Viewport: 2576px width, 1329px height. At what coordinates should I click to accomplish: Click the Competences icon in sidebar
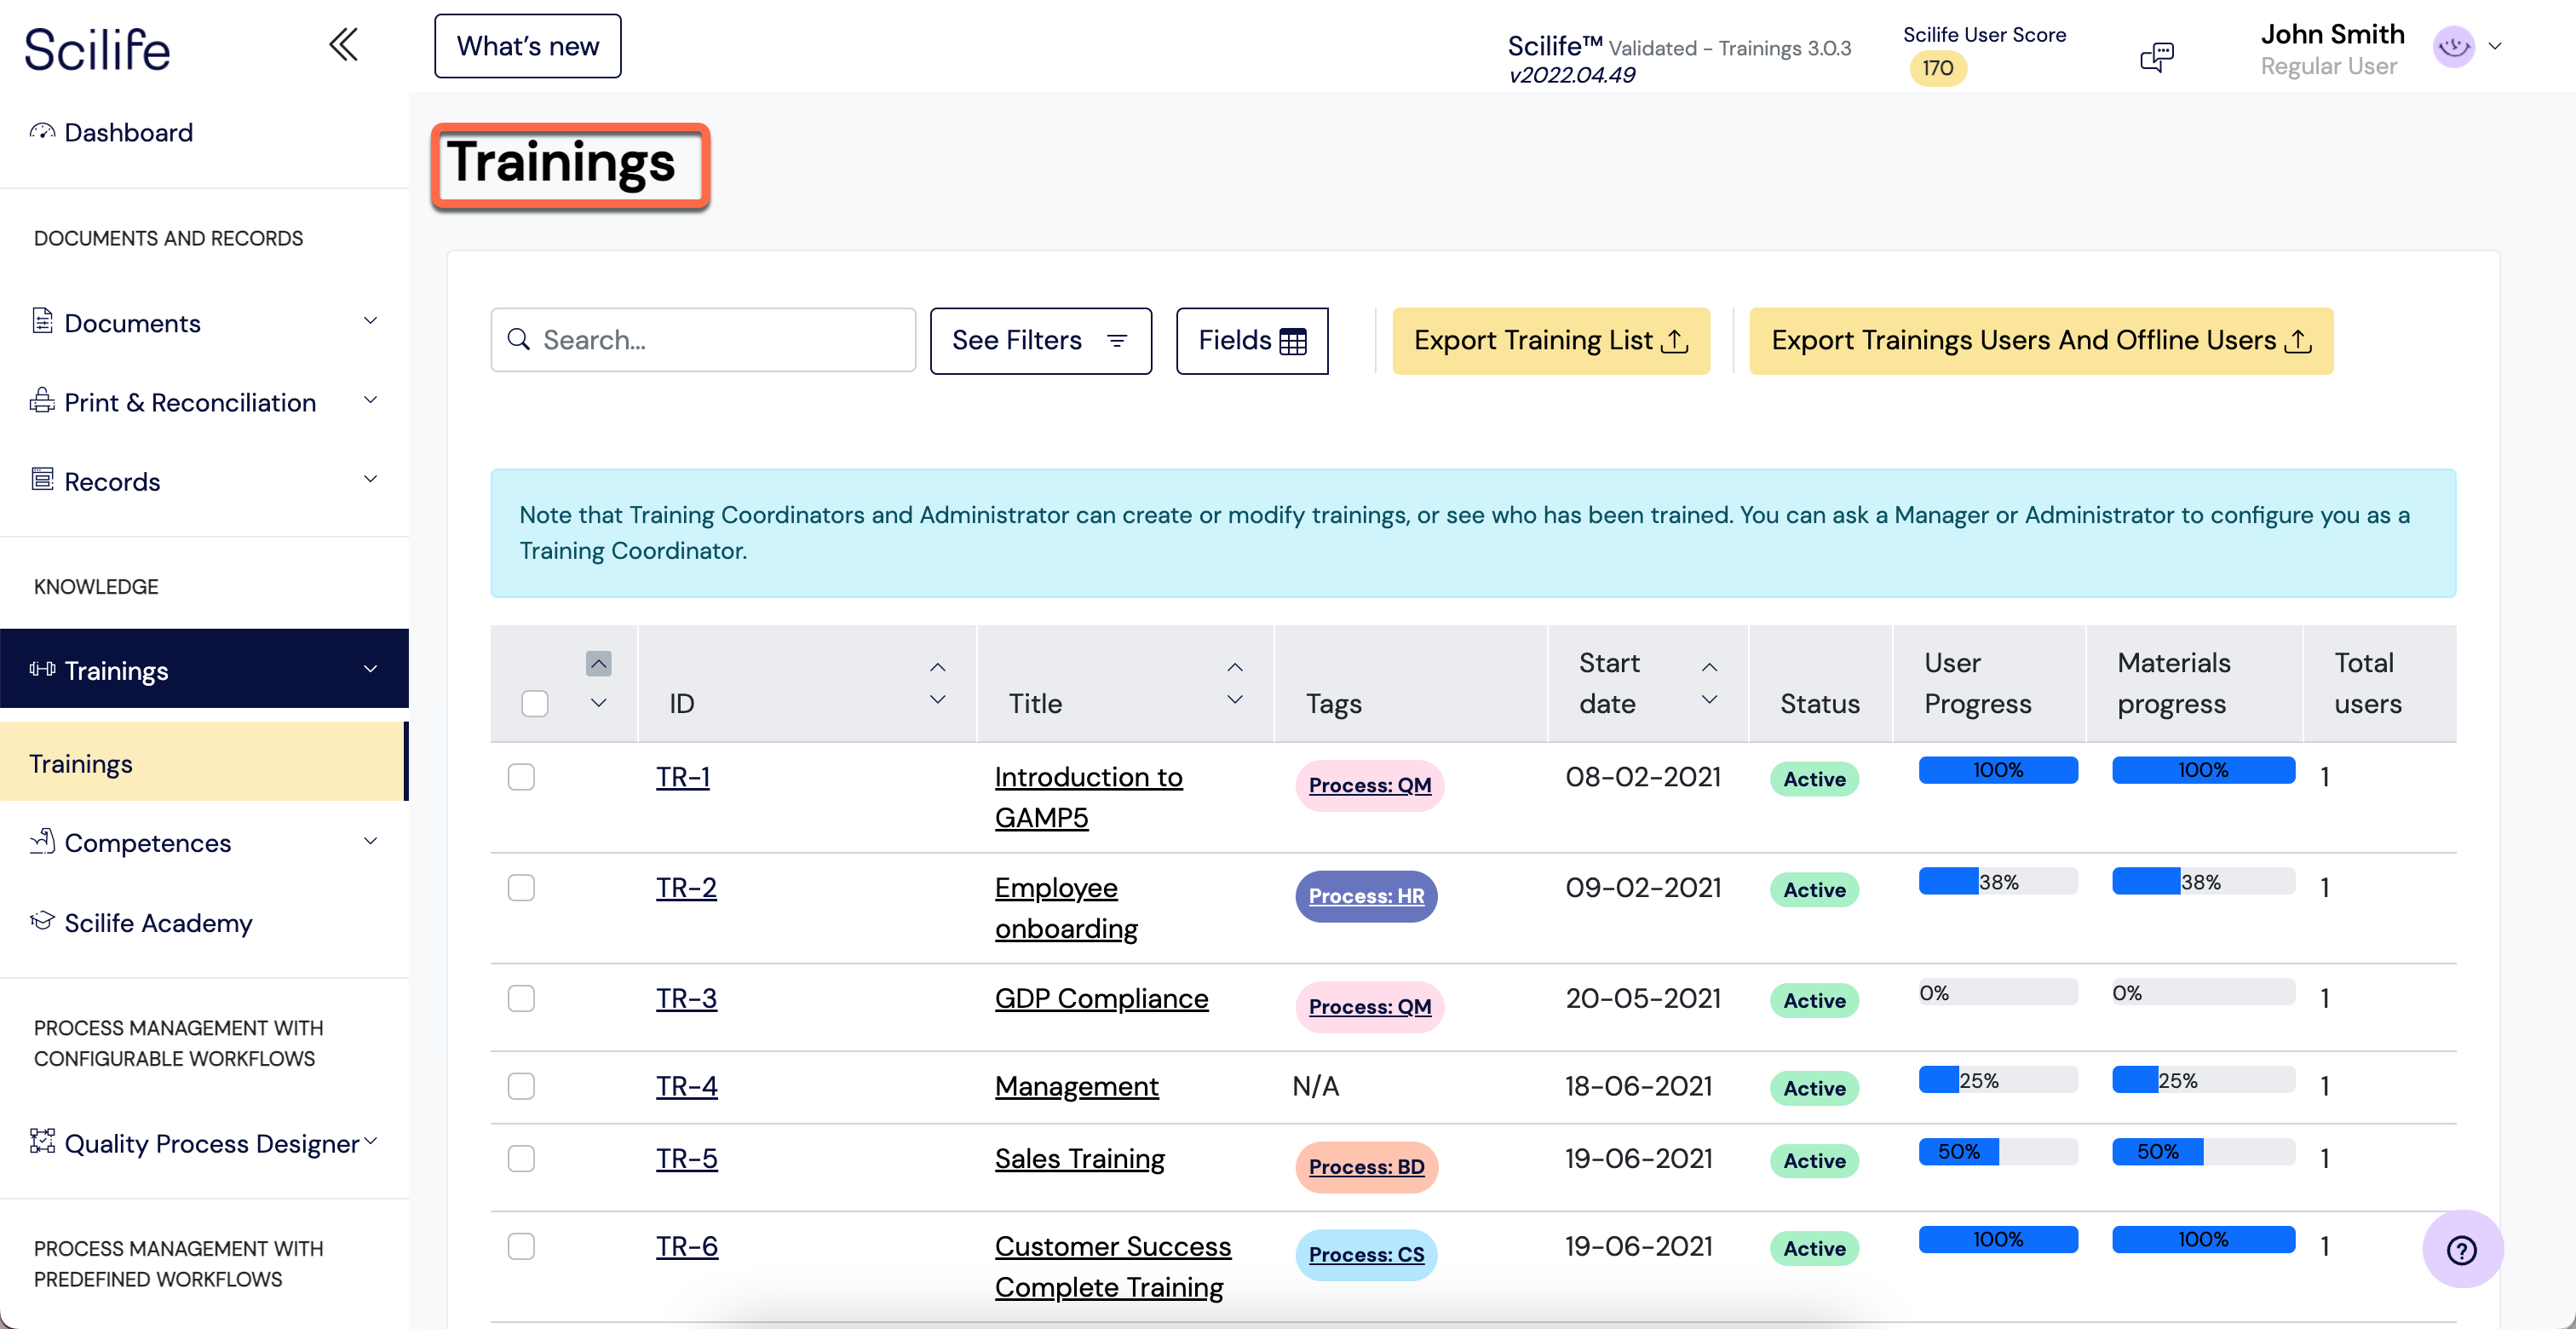tap(42, 841)
